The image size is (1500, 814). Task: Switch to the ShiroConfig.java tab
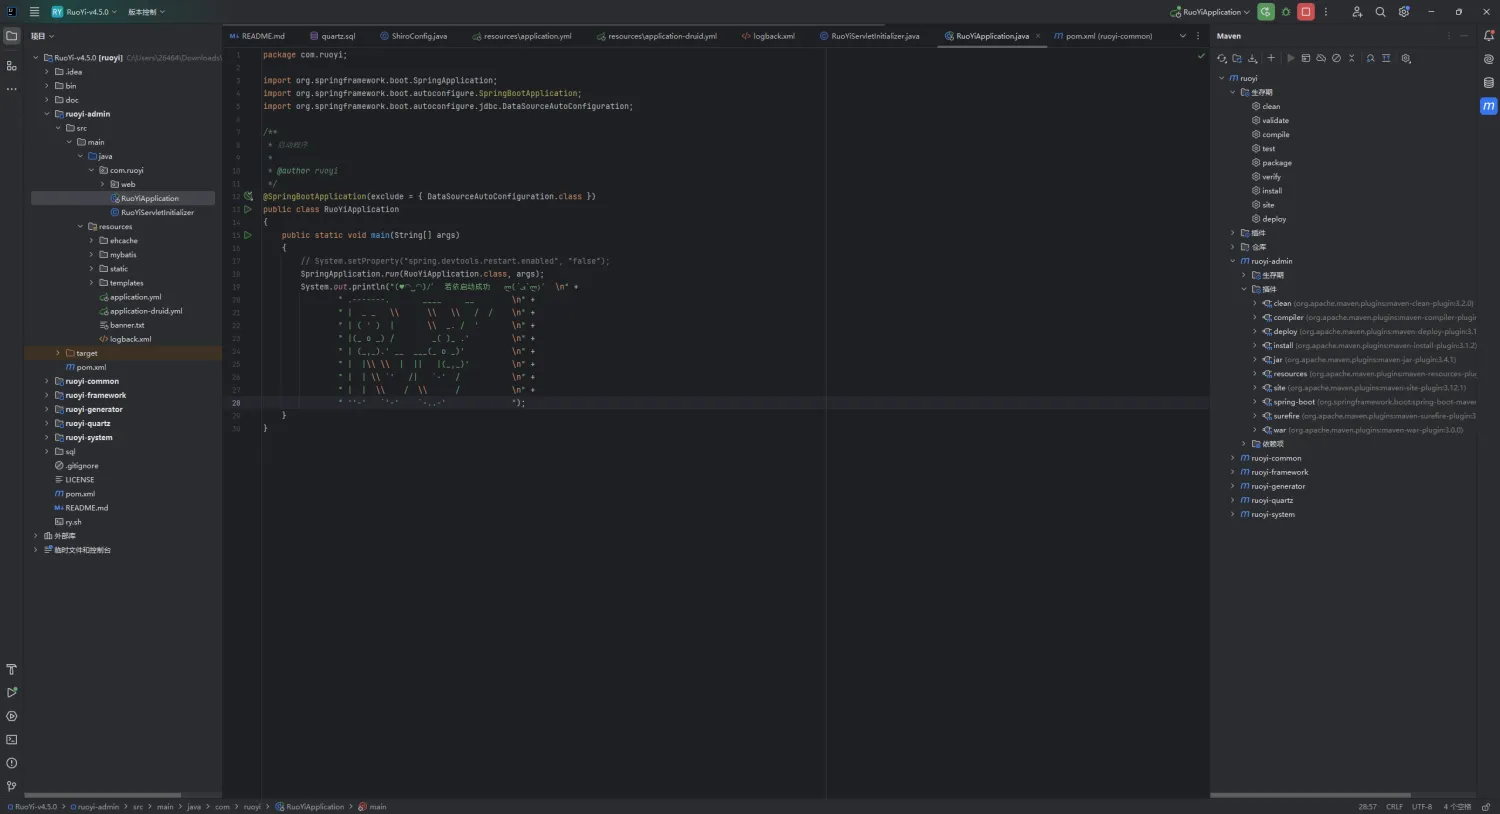413,36
